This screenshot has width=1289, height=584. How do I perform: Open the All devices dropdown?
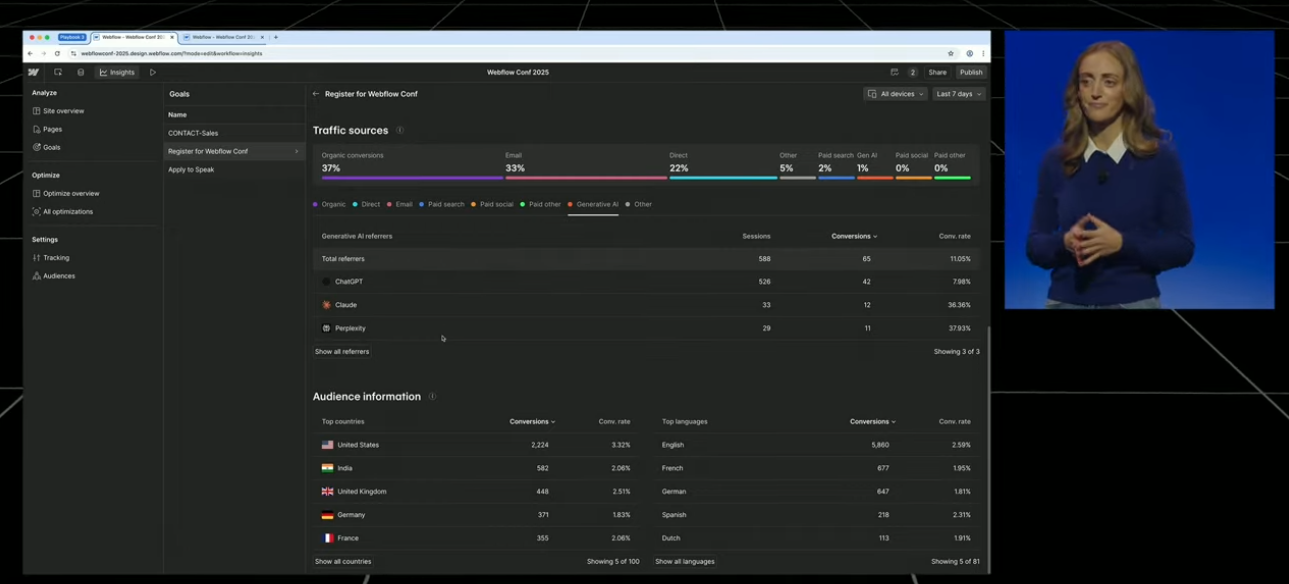pos(895,94)
